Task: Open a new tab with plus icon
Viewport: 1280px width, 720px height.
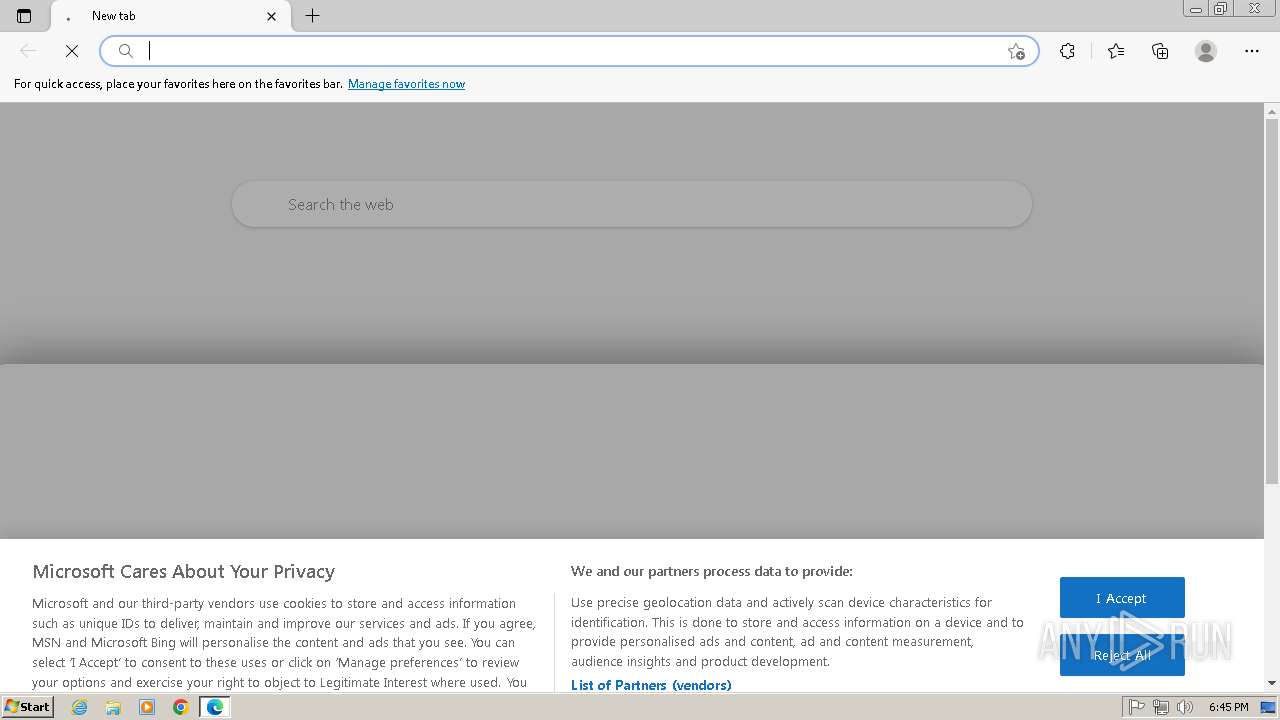Action: click(312, 16)
